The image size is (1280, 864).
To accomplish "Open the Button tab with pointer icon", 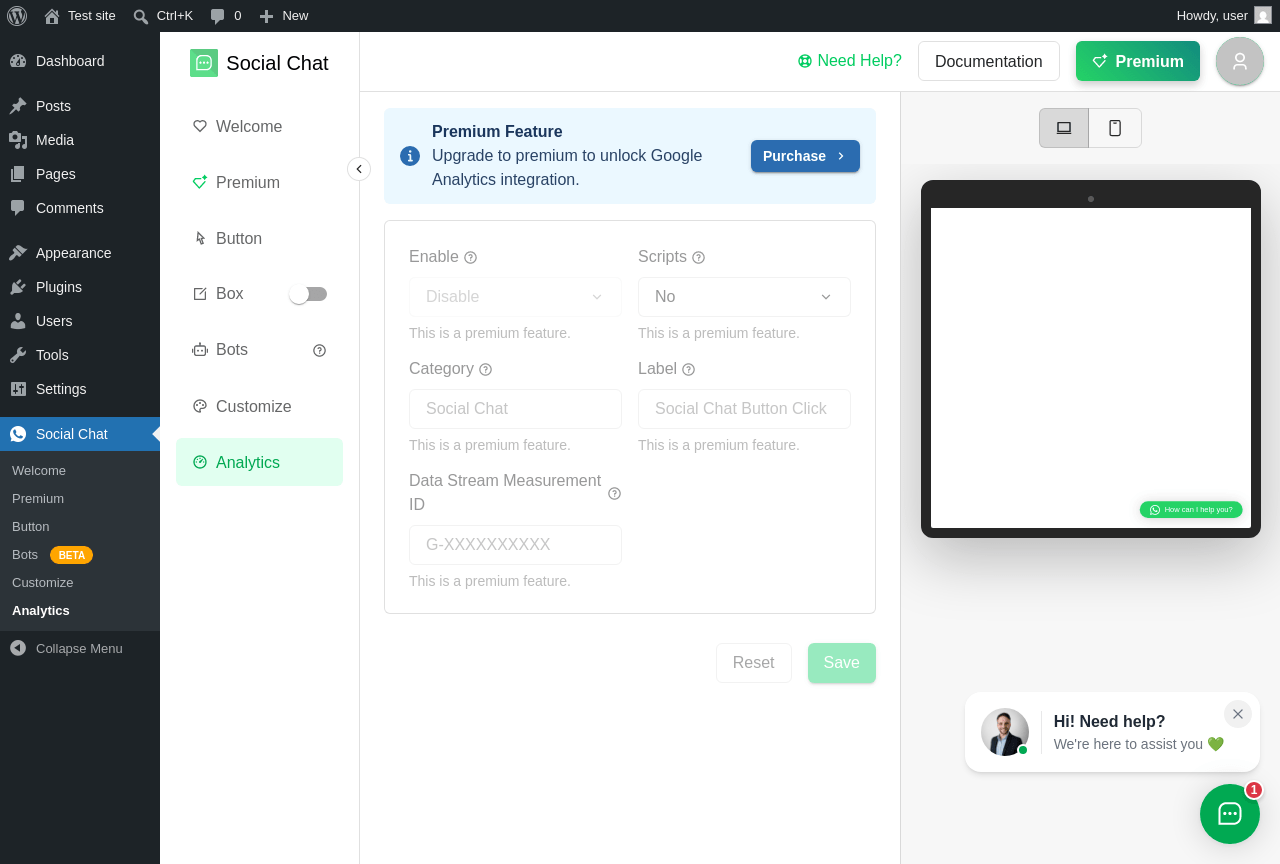I will tap(259, 238).
